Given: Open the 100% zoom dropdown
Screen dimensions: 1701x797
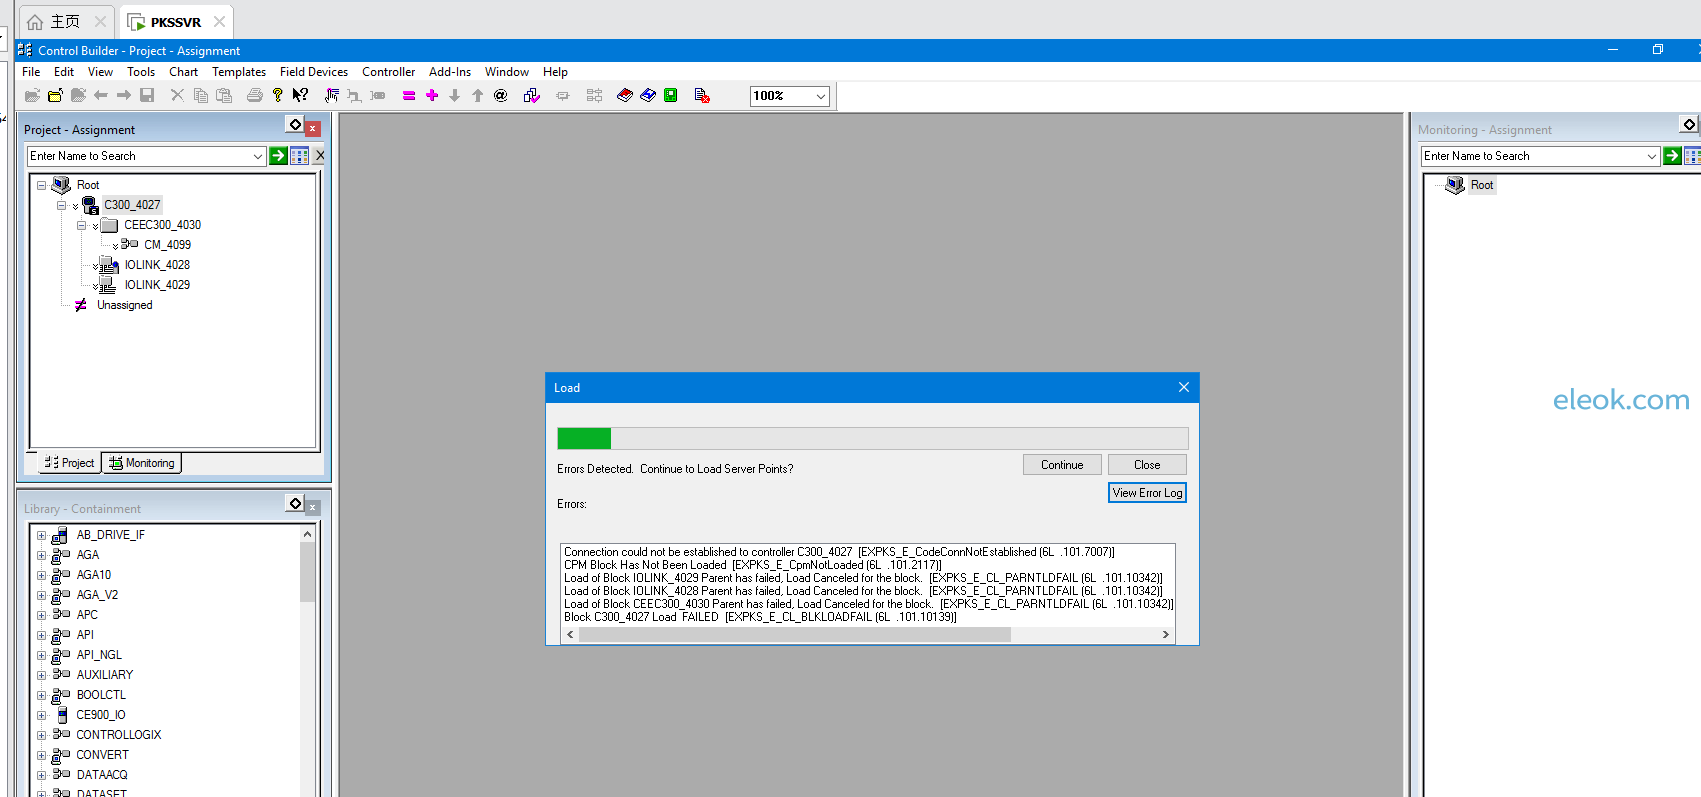Looking at the screenshot, I should click(821, 96).
